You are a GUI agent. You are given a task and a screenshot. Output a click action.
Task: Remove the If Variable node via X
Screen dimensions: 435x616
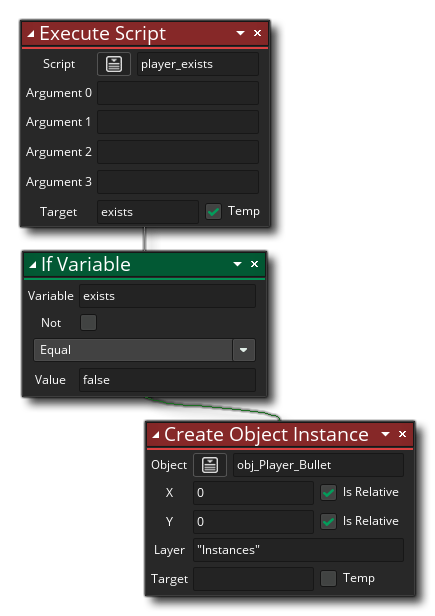coord(254,264)
